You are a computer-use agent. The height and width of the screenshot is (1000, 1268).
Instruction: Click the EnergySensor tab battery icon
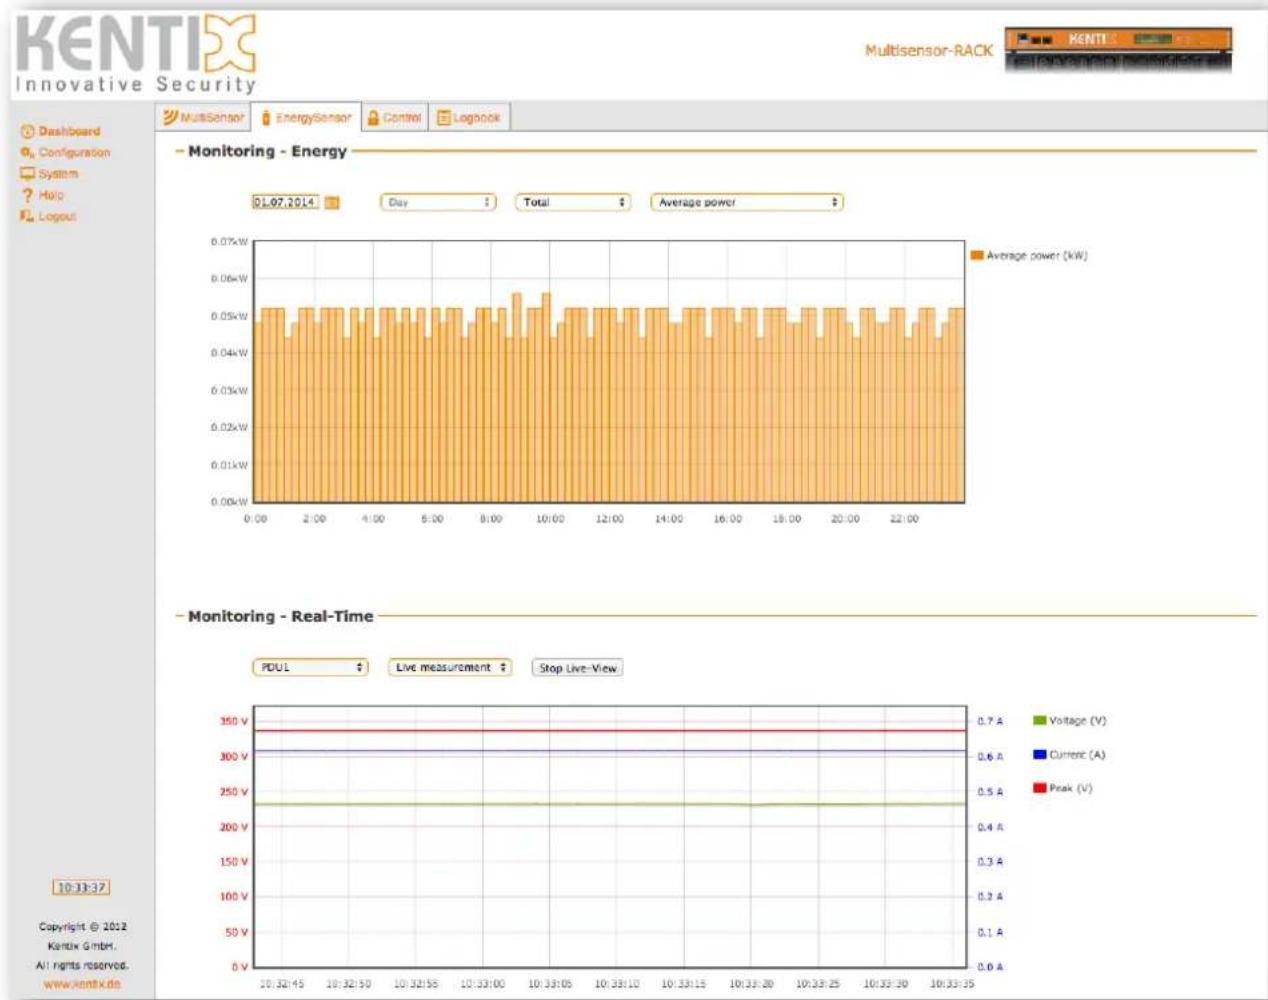[x=266, y=118]
